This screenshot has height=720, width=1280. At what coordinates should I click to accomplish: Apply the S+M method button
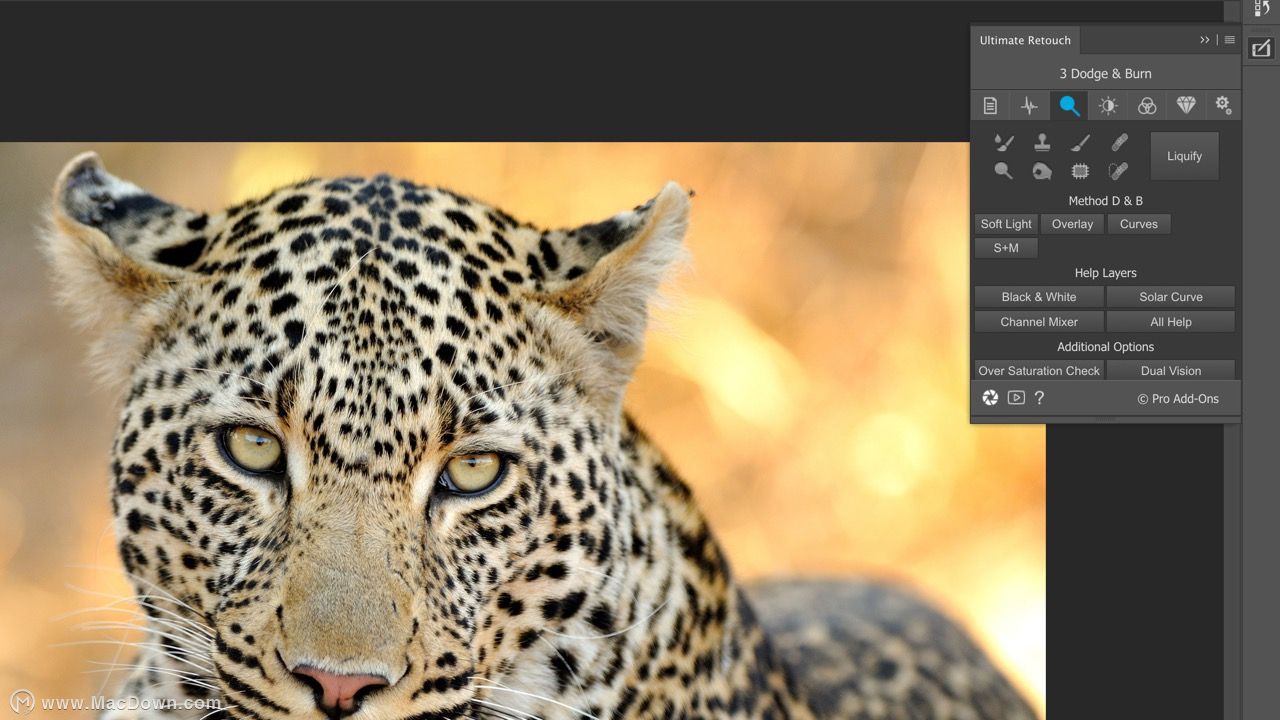[x=1006, y=248]
